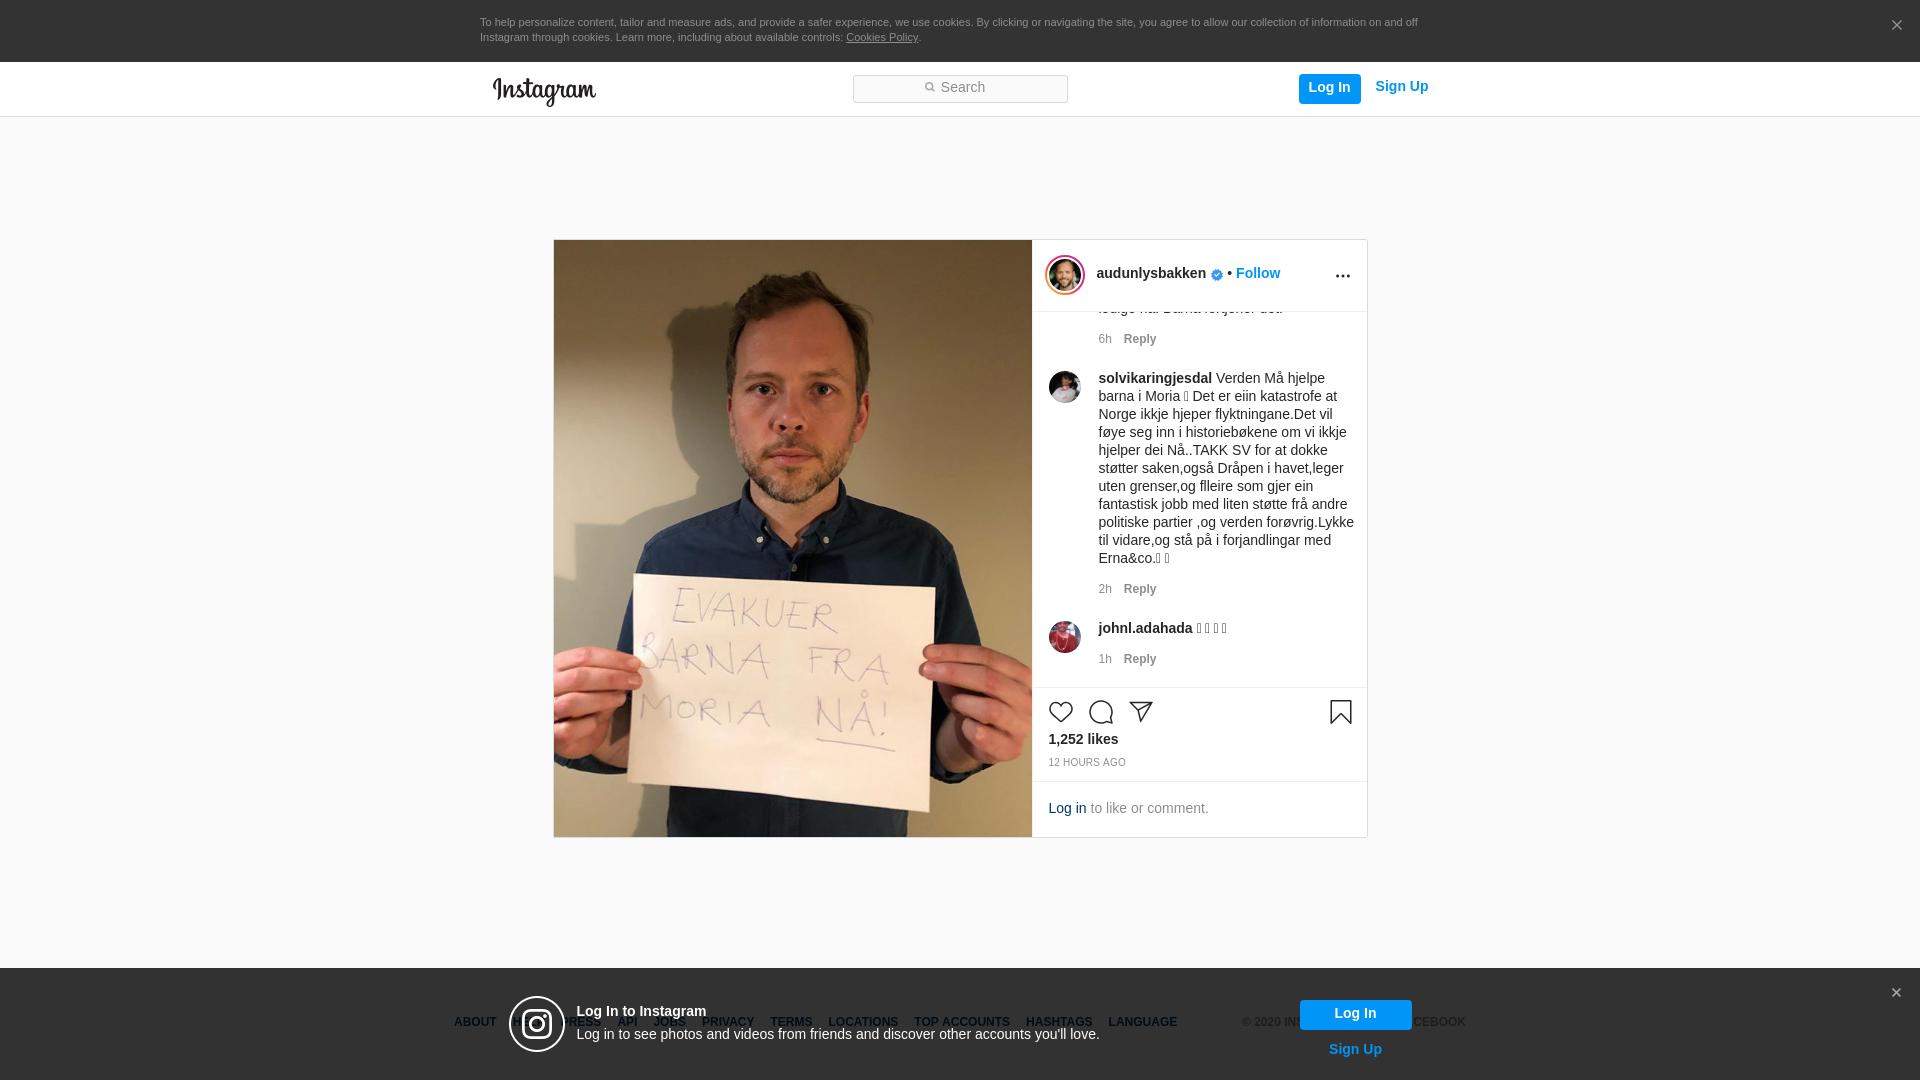This screenshot has height=1080, width=1920.
Task: Dismiss the cookie notice banner
Action: pyautogui.click(x=1896, y=26)
